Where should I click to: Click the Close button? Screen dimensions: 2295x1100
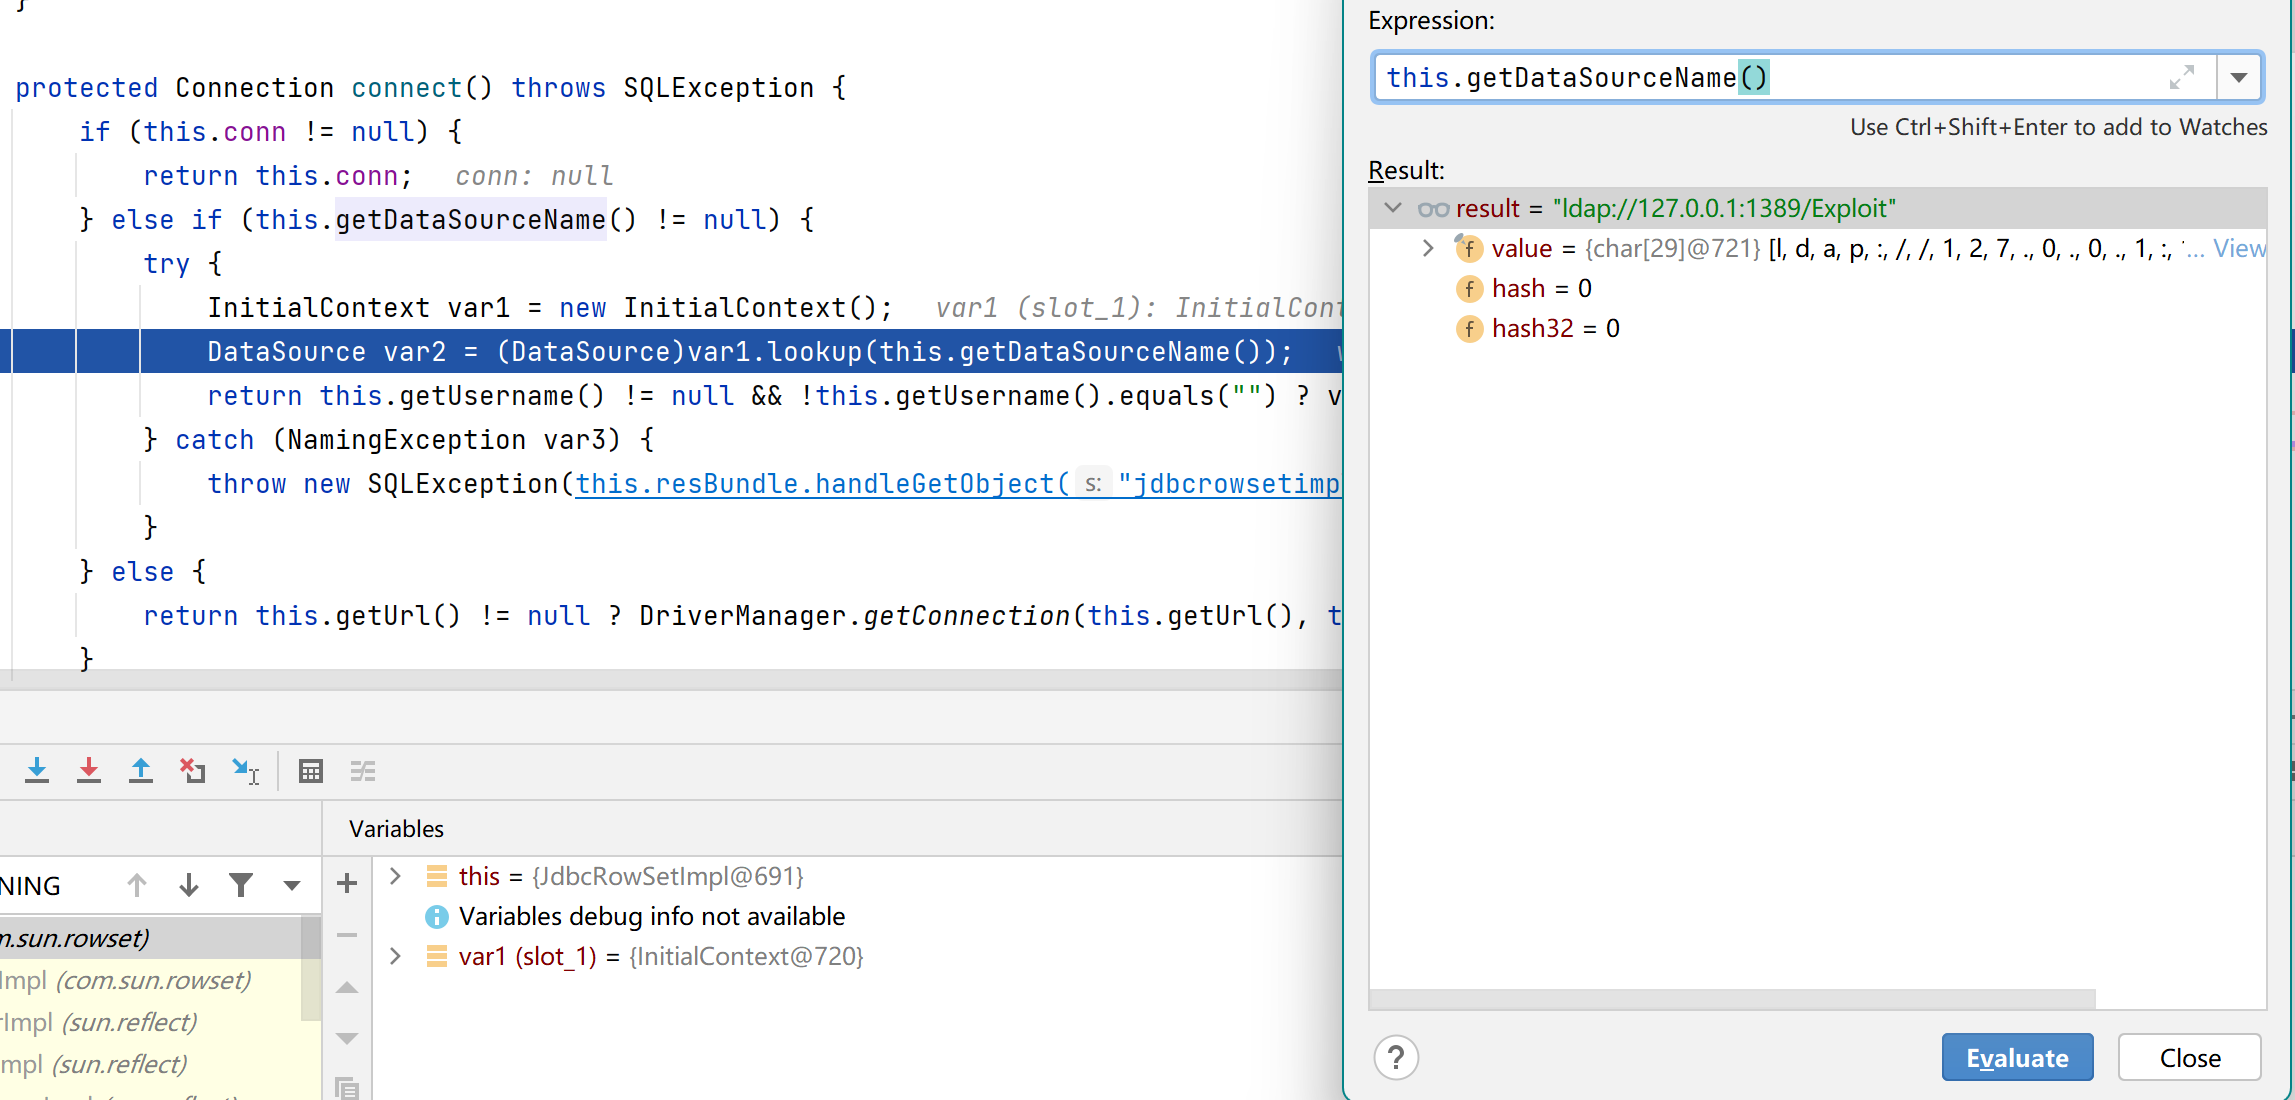coord(2189,1057)
